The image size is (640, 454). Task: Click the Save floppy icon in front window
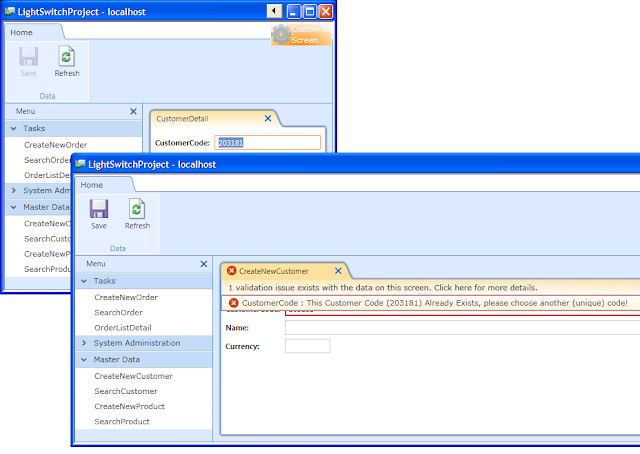[x=99, y=209]
